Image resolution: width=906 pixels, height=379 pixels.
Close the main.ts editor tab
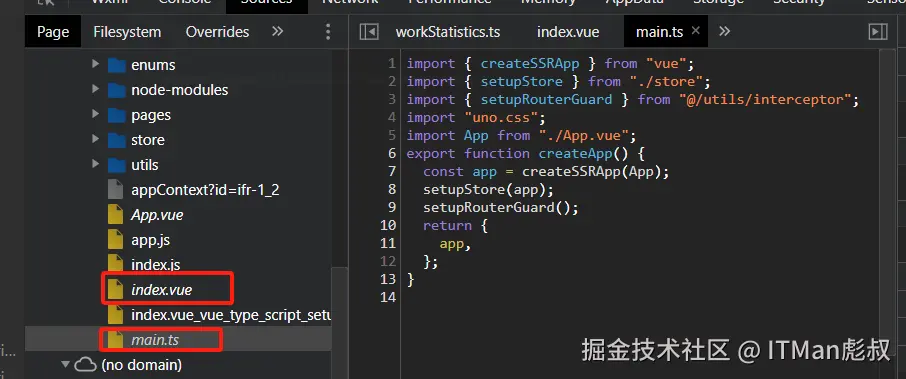click(695, 31)
